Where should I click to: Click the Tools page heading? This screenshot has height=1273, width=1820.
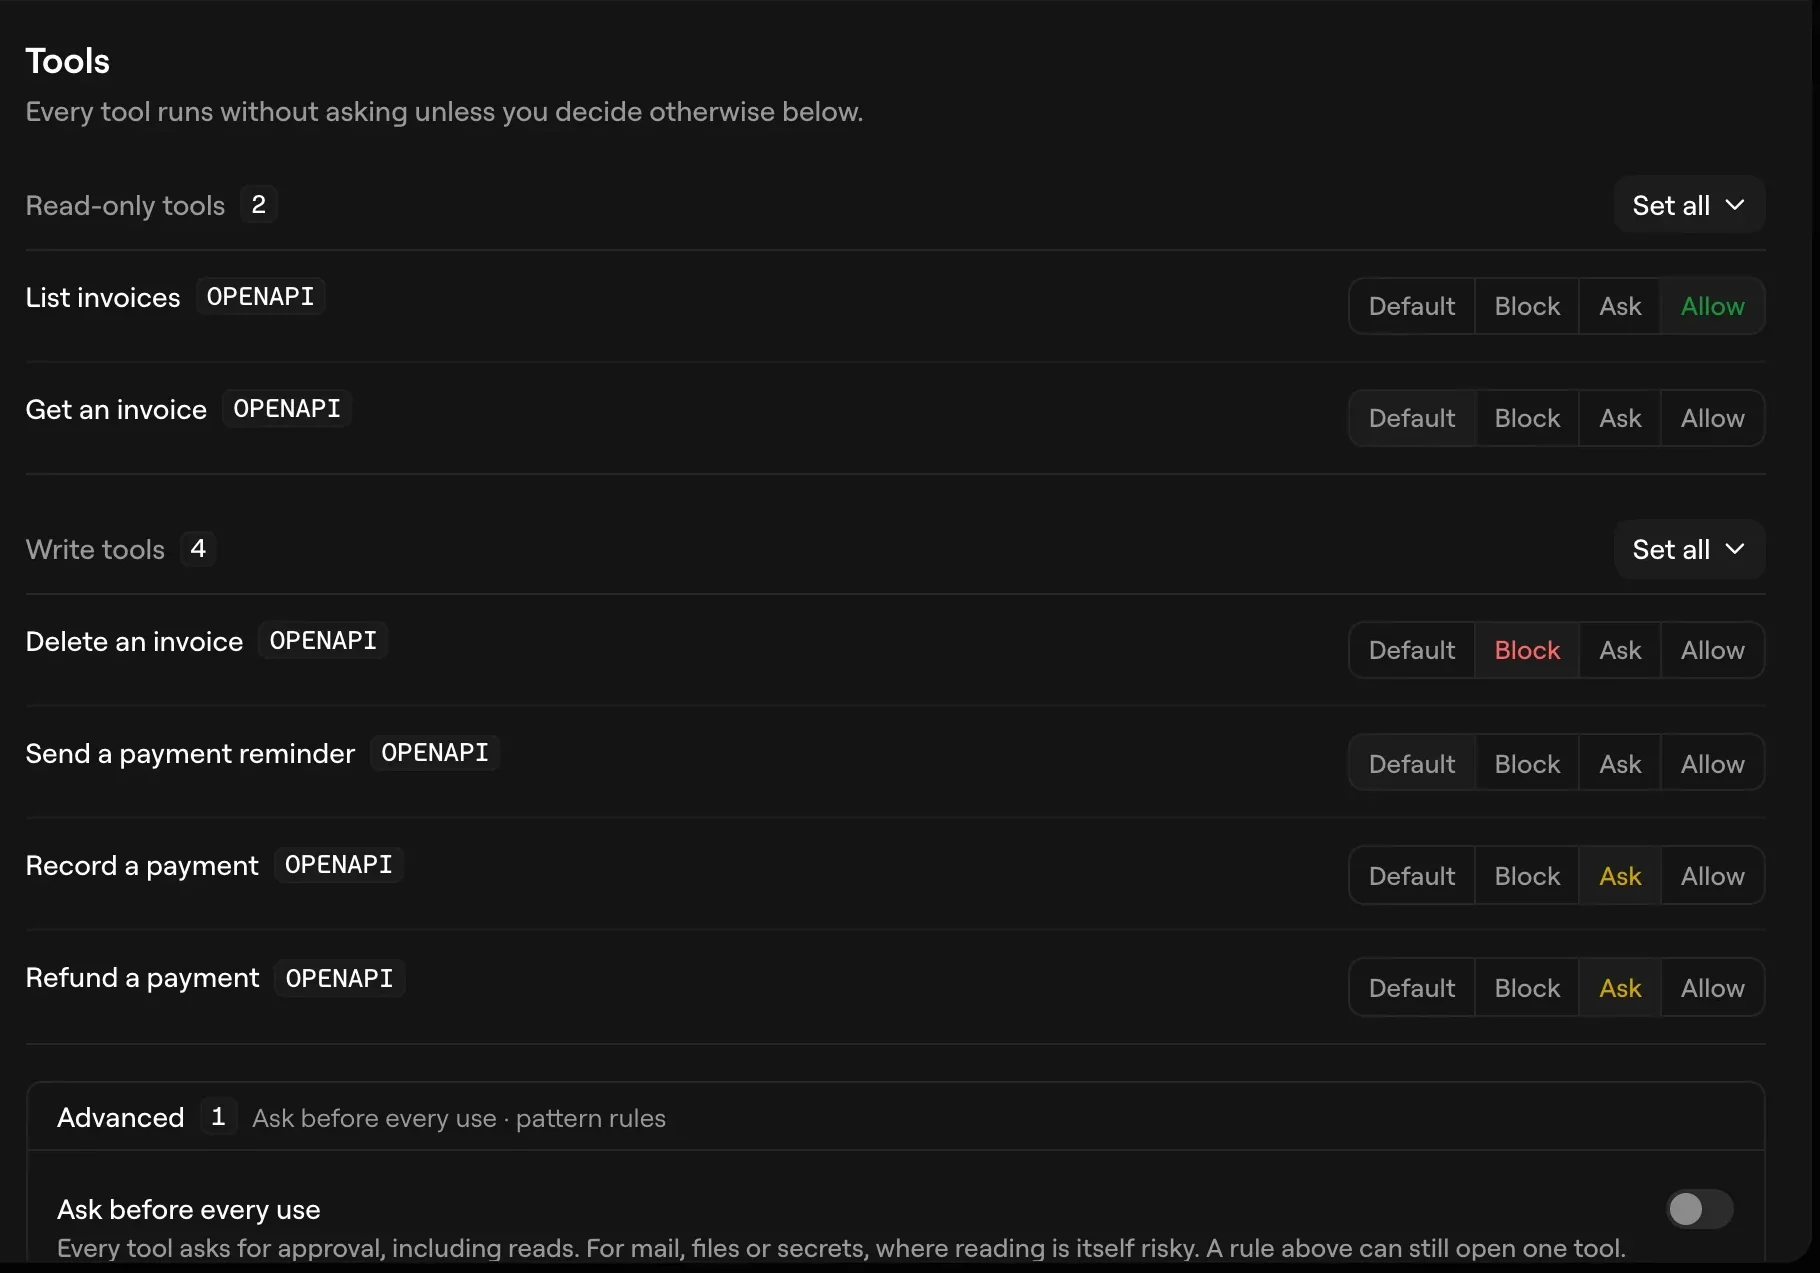[67, 61]
